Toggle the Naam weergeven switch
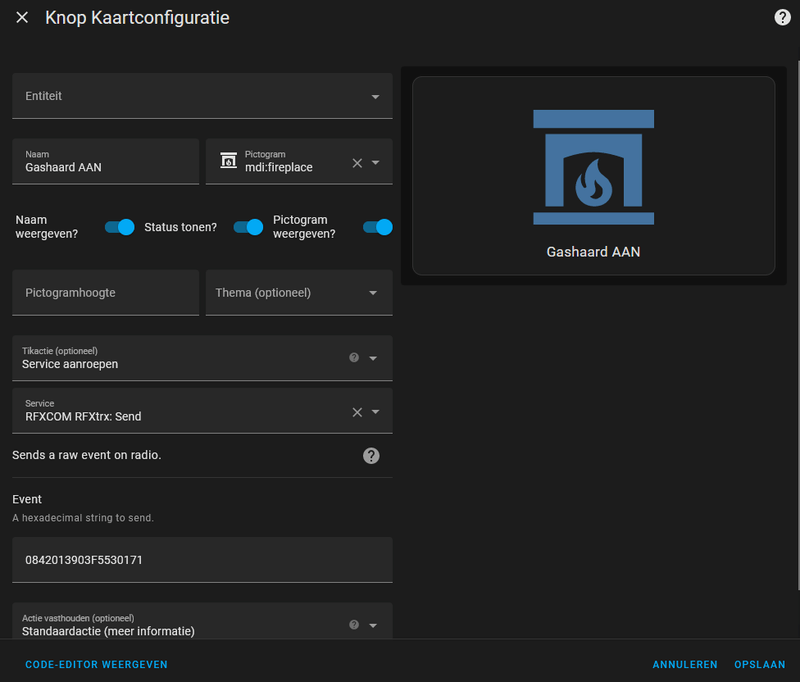This screenshot has height=682, width=800. pos(119,227)
